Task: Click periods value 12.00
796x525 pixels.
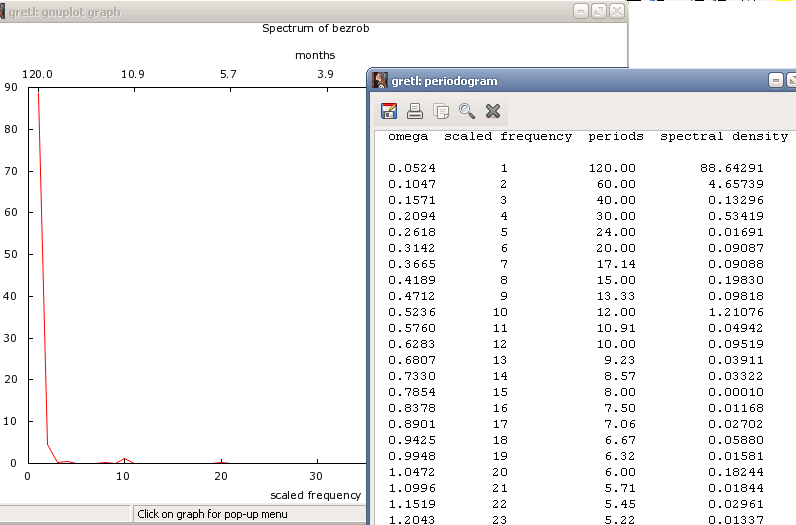Action: pyautogui.click(x=616, y=312)
